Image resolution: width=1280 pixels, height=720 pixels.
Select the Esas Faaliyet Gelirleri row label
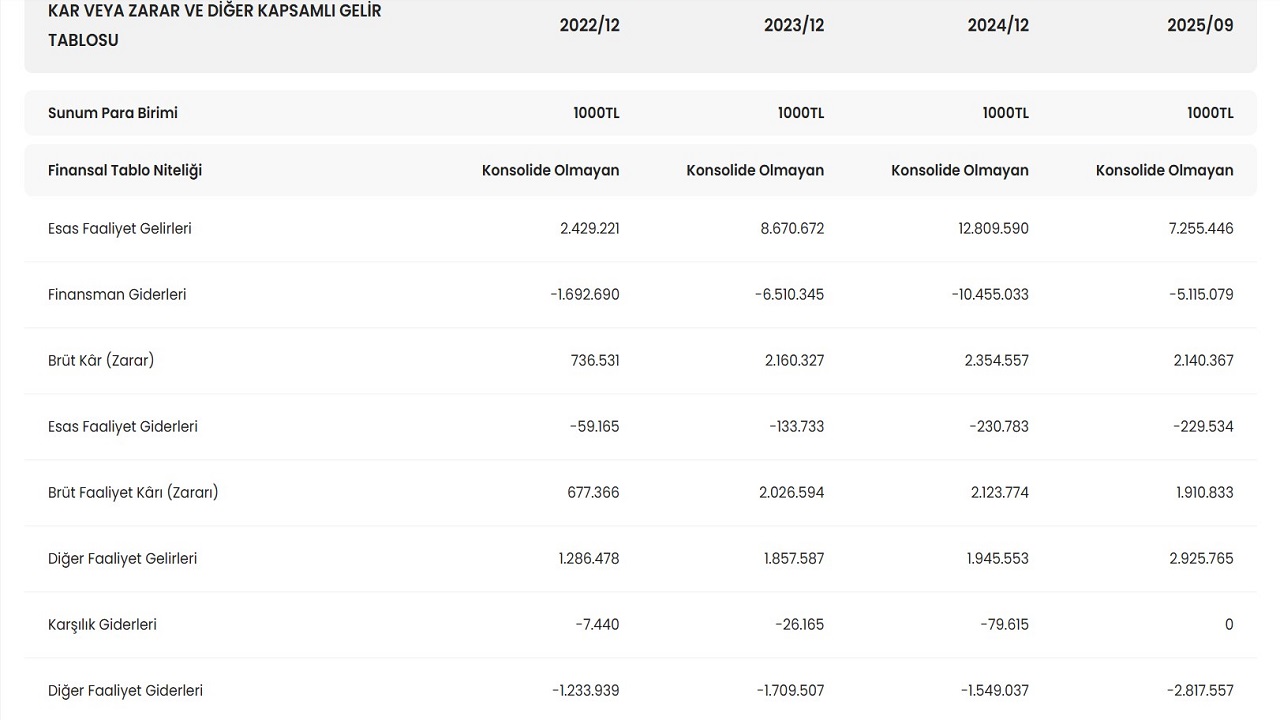pos(120,228)
